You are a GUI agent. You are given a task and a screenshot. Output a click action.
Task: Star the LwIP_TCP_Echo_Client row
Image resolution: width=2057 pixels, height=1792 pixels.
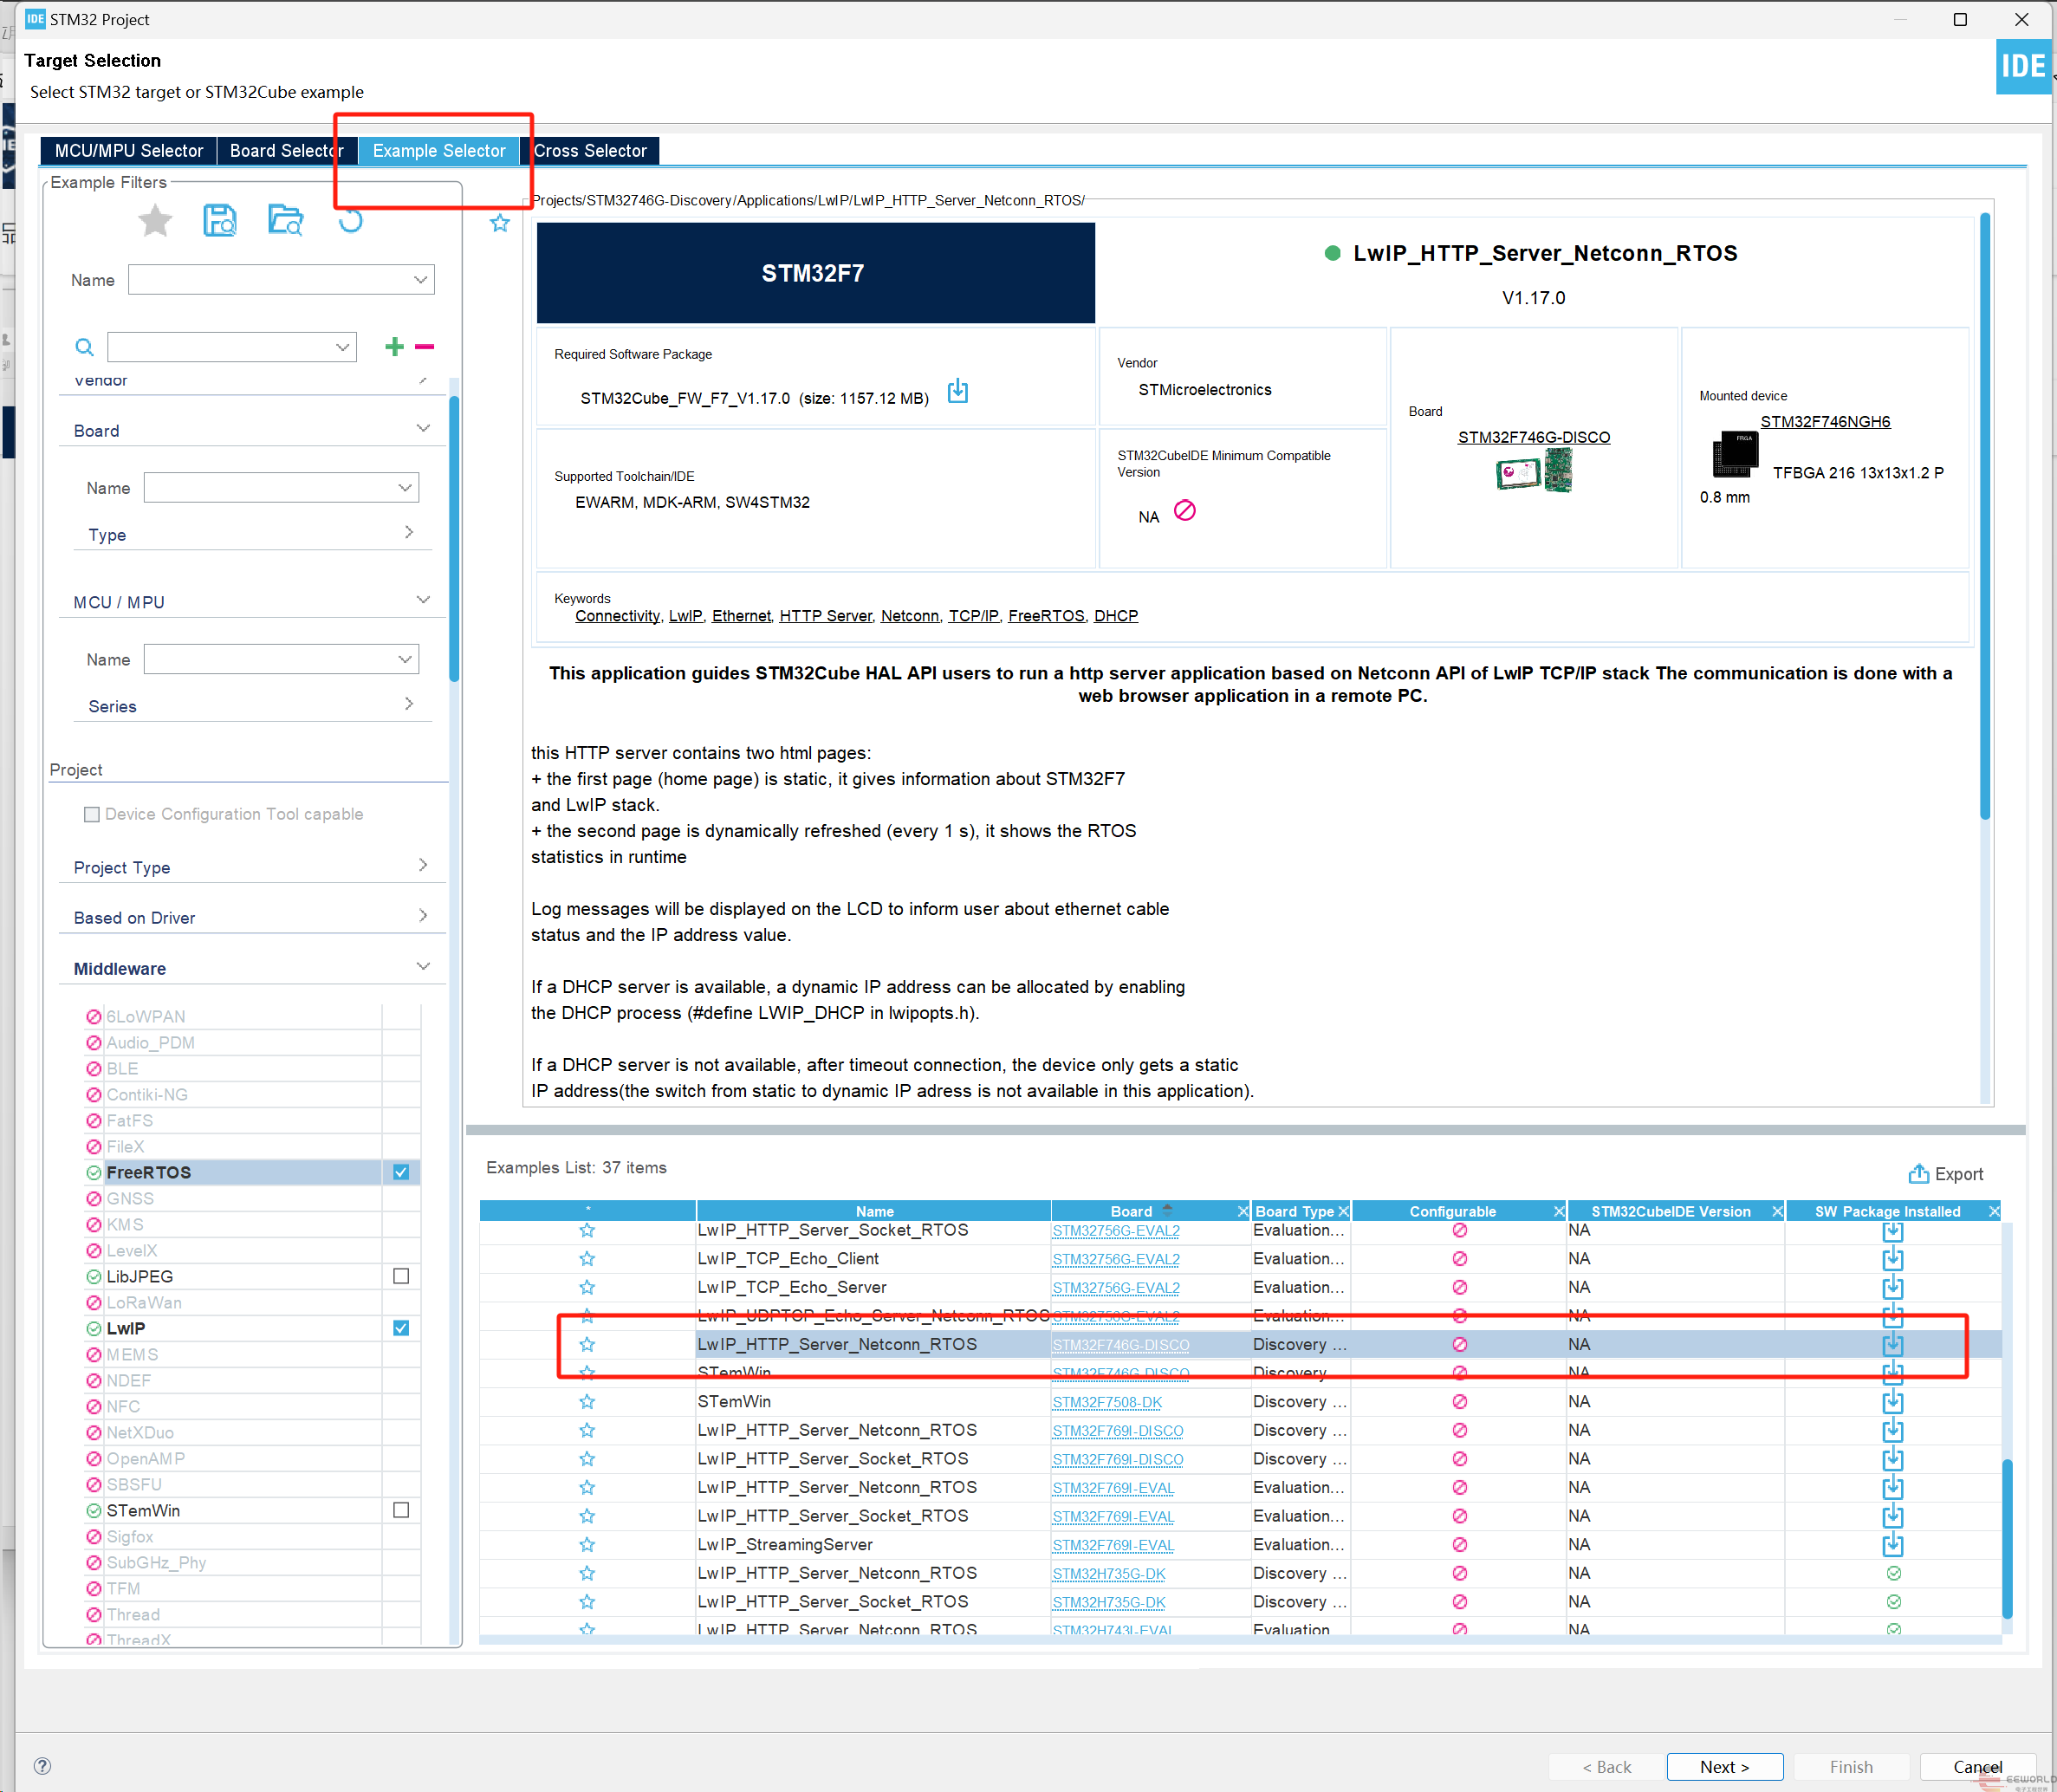click(587, 1259)
